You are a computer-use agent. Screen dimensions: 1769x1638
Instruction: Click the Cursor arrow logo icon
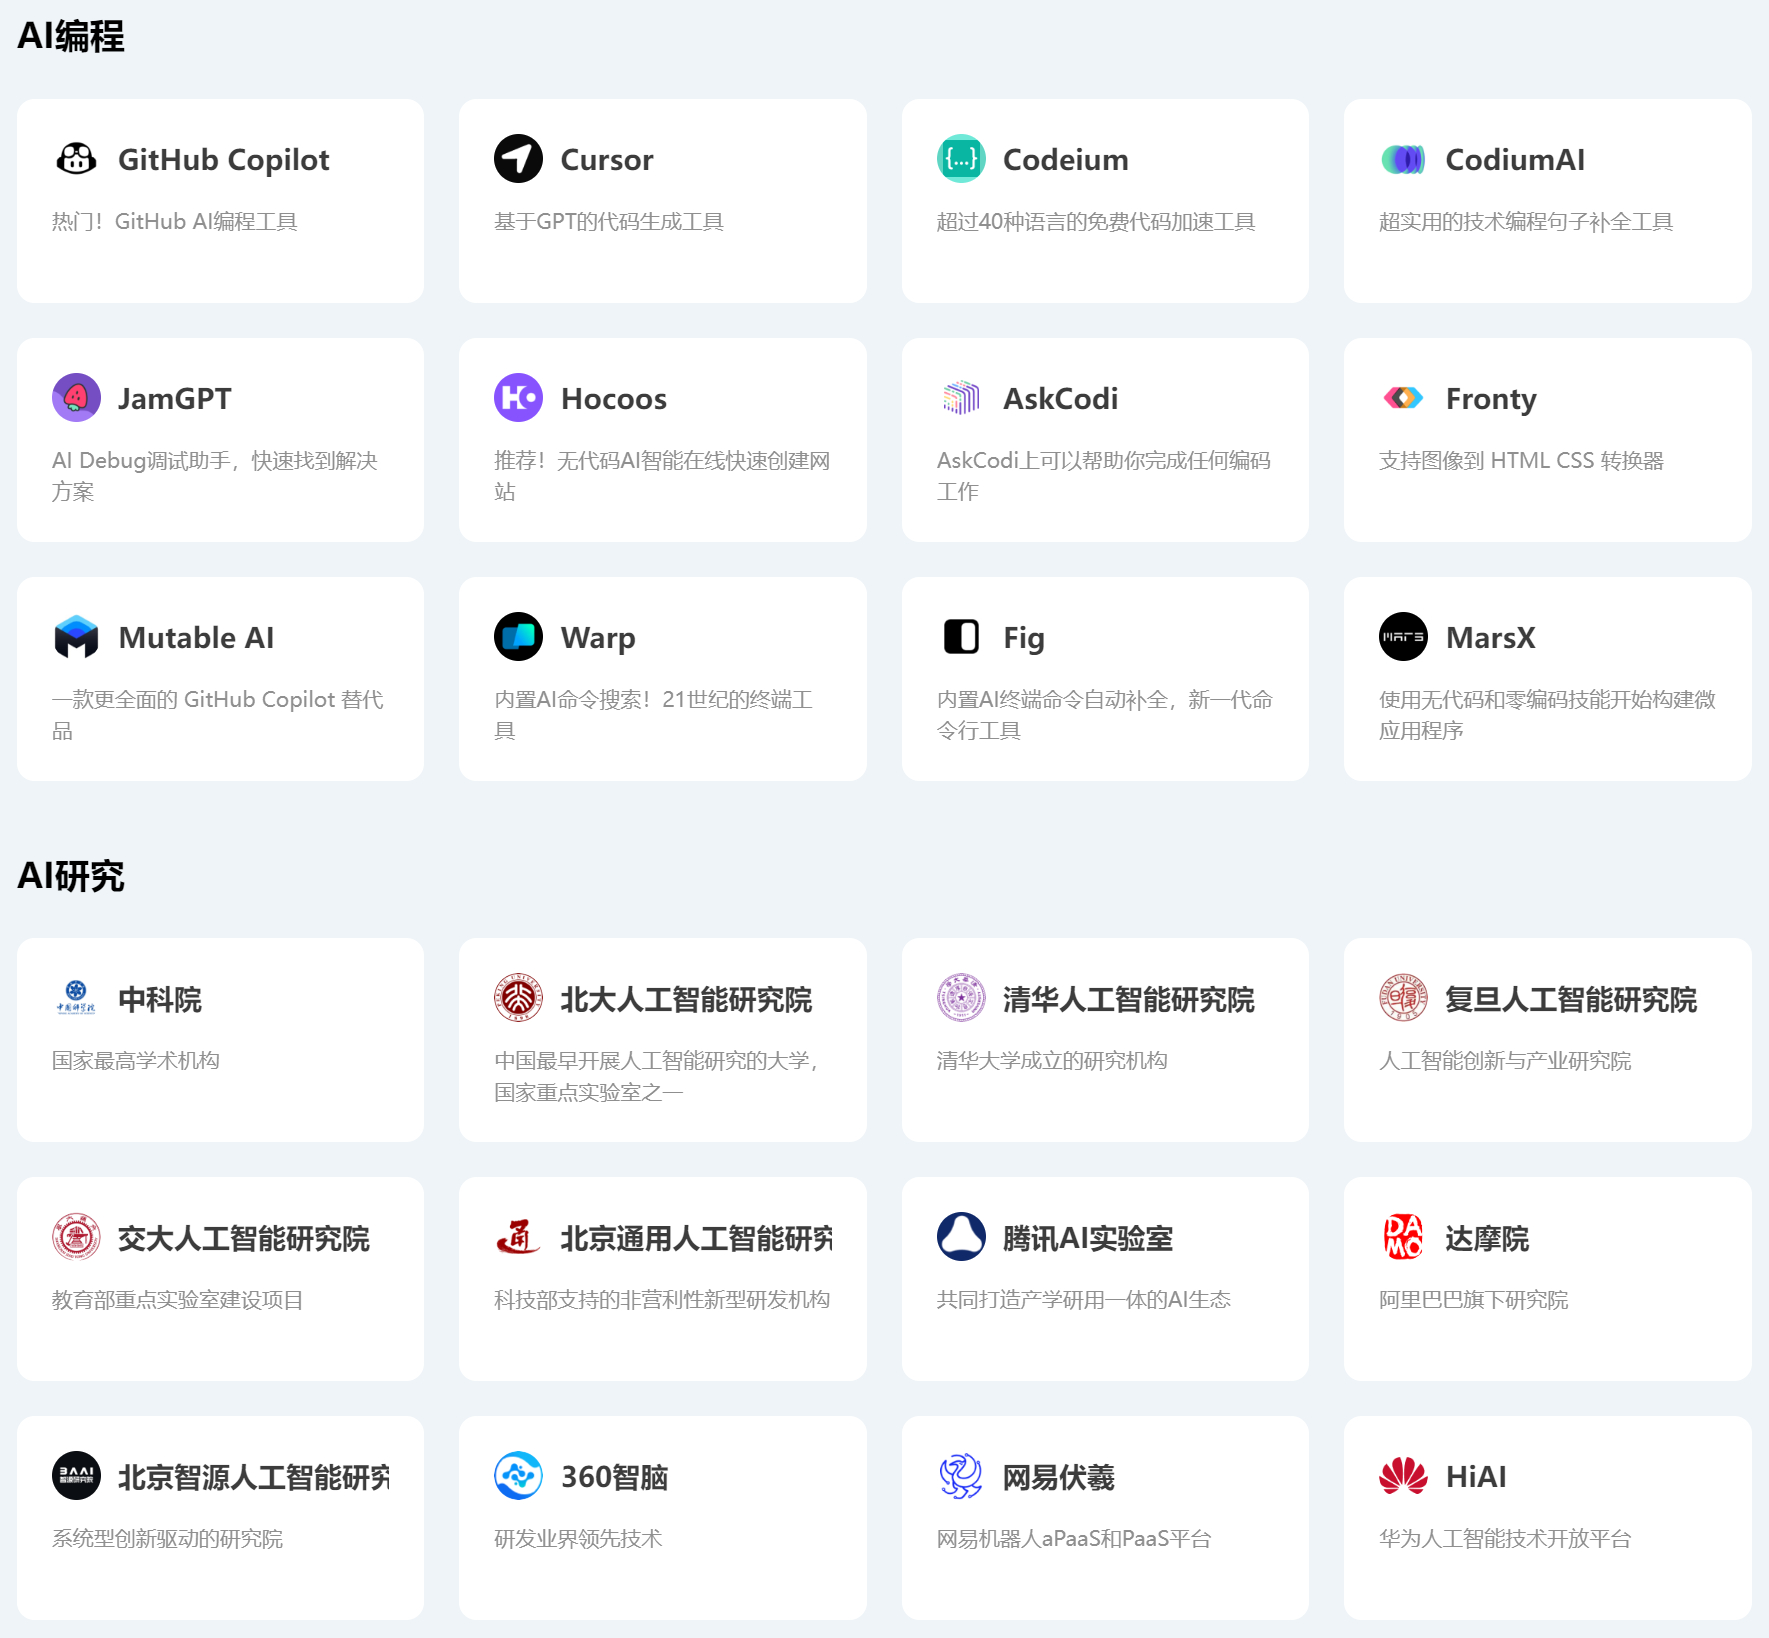coord(518,159)
